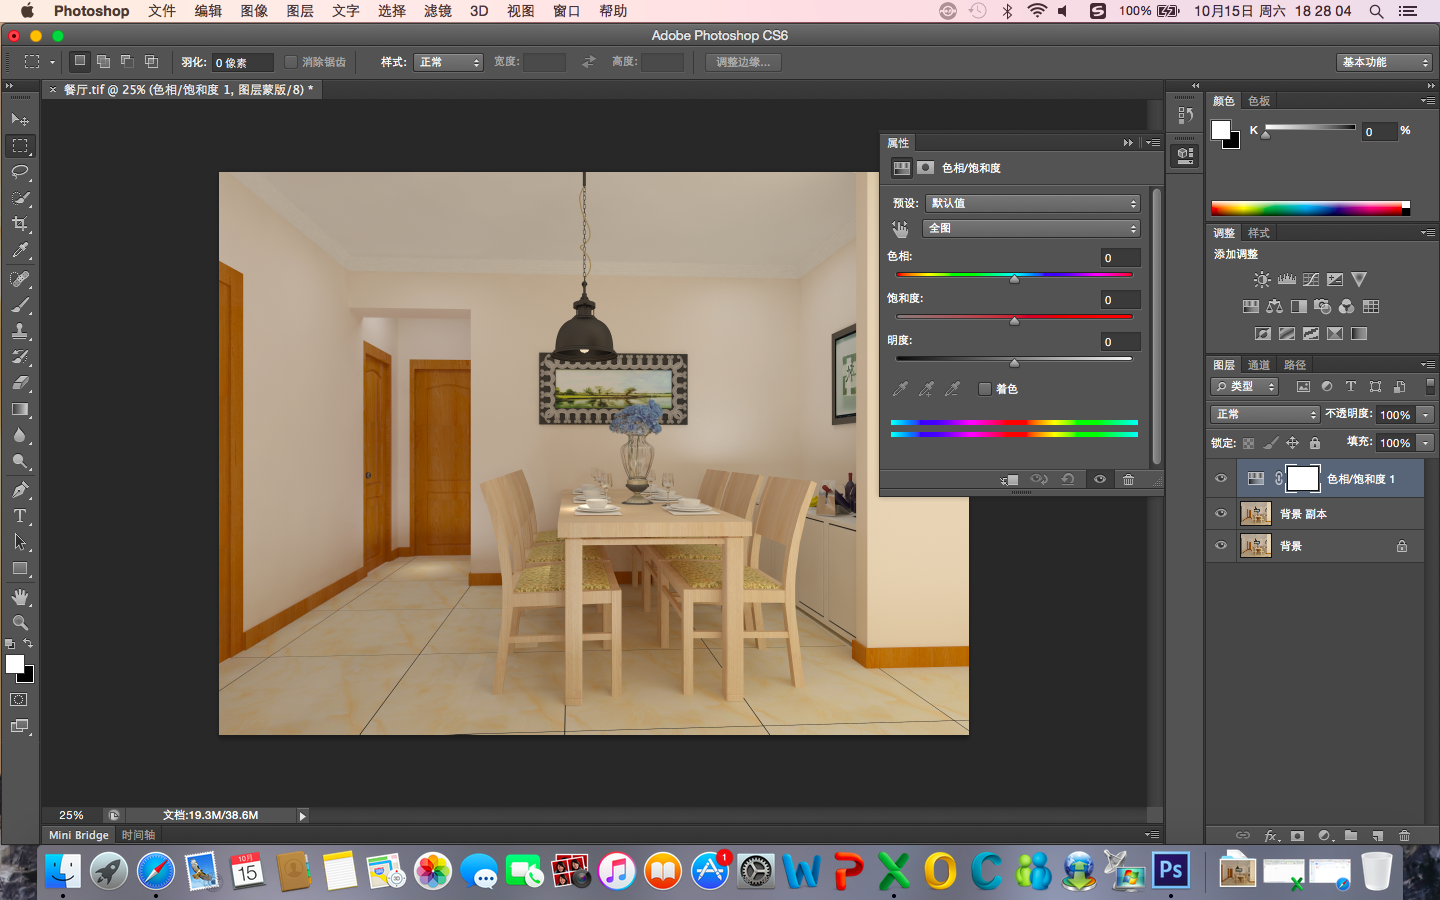Open the 类型 layer filter dropdown
The width and height of the screenshot is (1440, 900).
pyautogui.click(x=1245, y=386)
